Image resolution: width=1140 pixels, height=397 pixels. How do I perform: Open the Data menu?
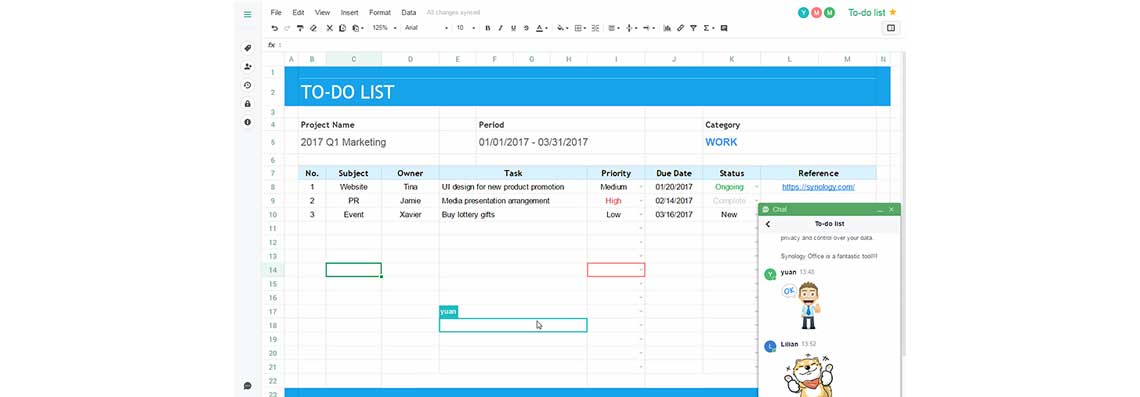[x=409, y=12]
